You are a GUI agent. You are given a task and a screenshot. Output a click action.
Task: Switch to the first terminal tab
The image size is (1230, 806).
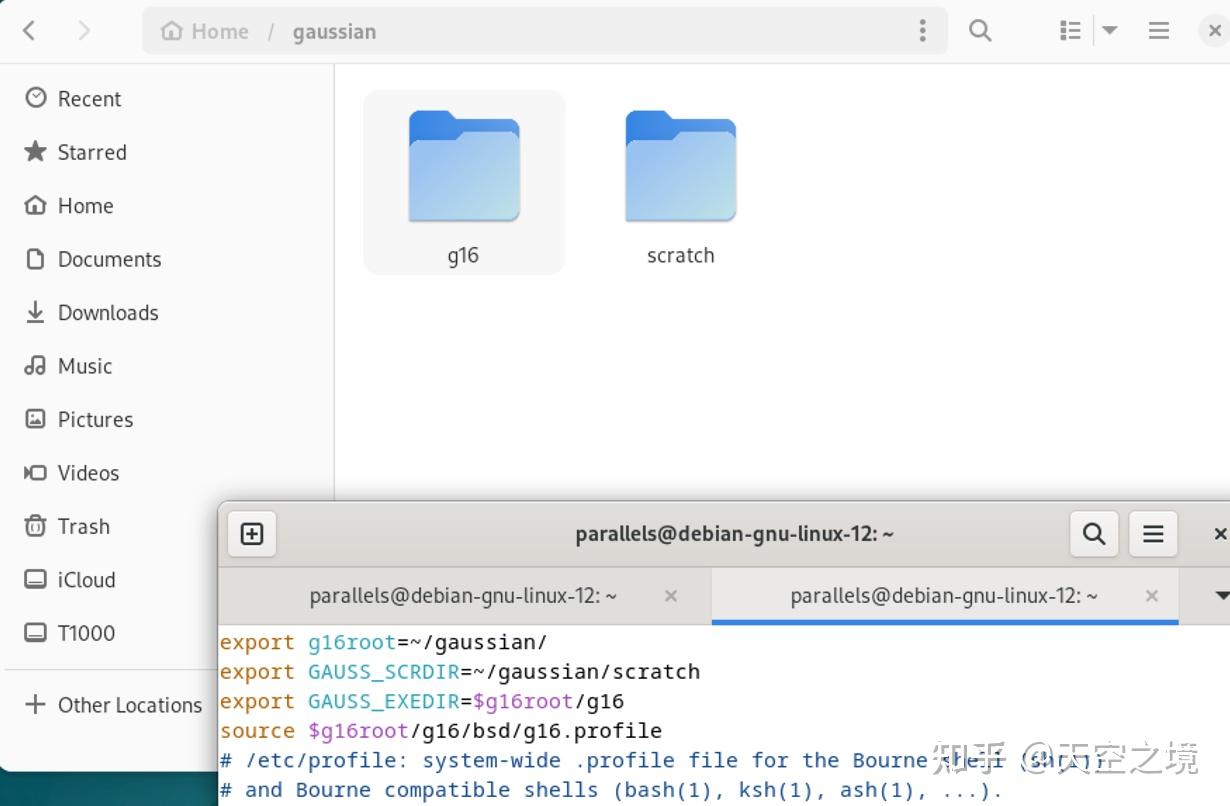(464, 596)
